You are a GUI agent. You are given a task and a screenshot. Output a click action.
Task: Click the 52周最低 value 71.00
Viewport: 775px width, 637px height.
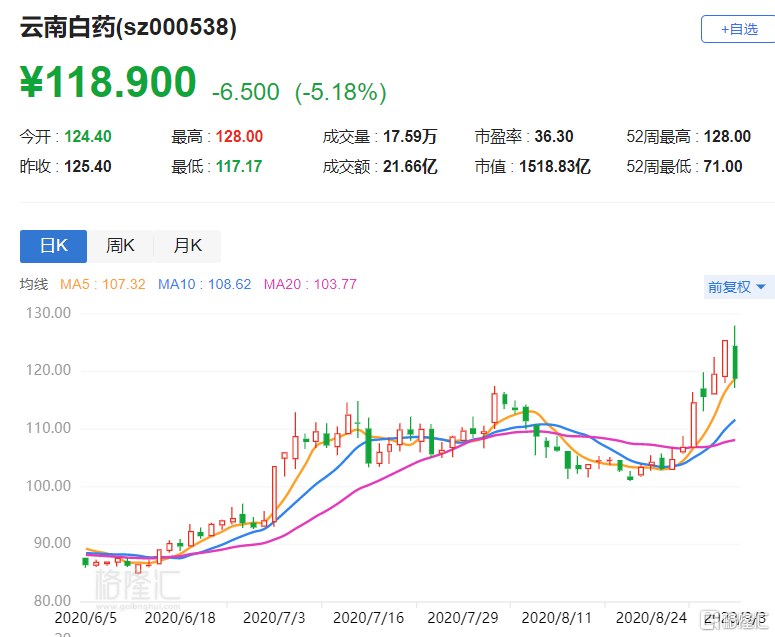pos(723,167)
